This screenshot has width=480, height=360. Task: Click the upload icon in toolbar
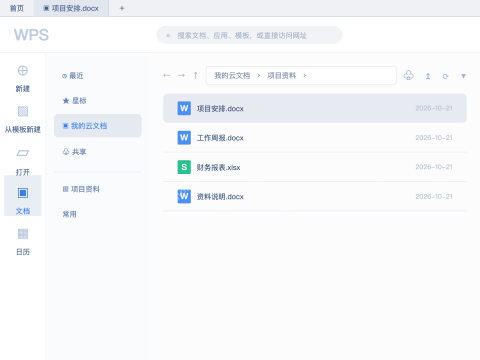(428, 76)
